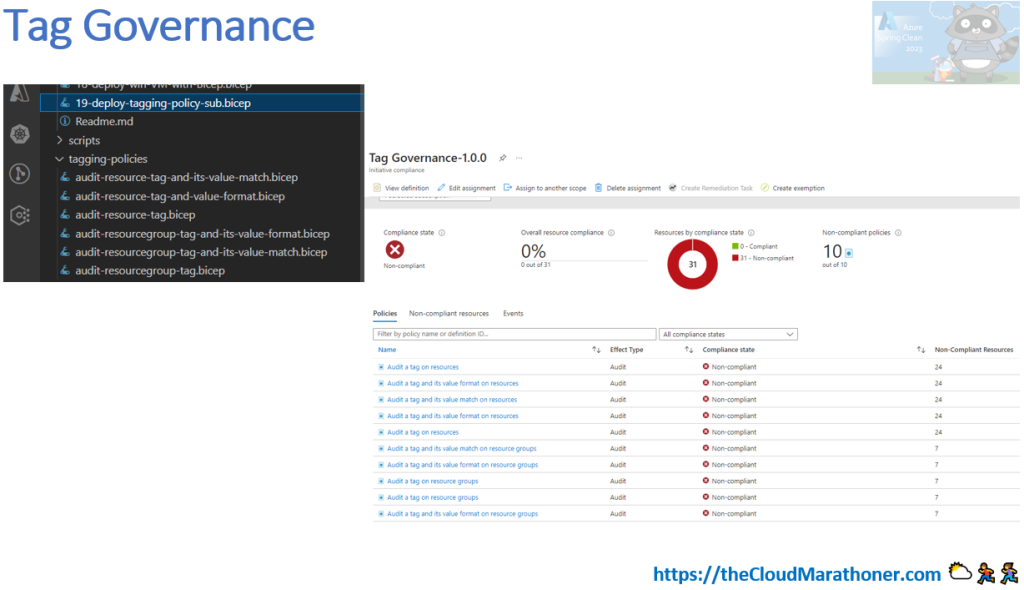Open more options ellipsis beside title
Viewport: 1024px width, 590px height.
click(x=519, y=158)
